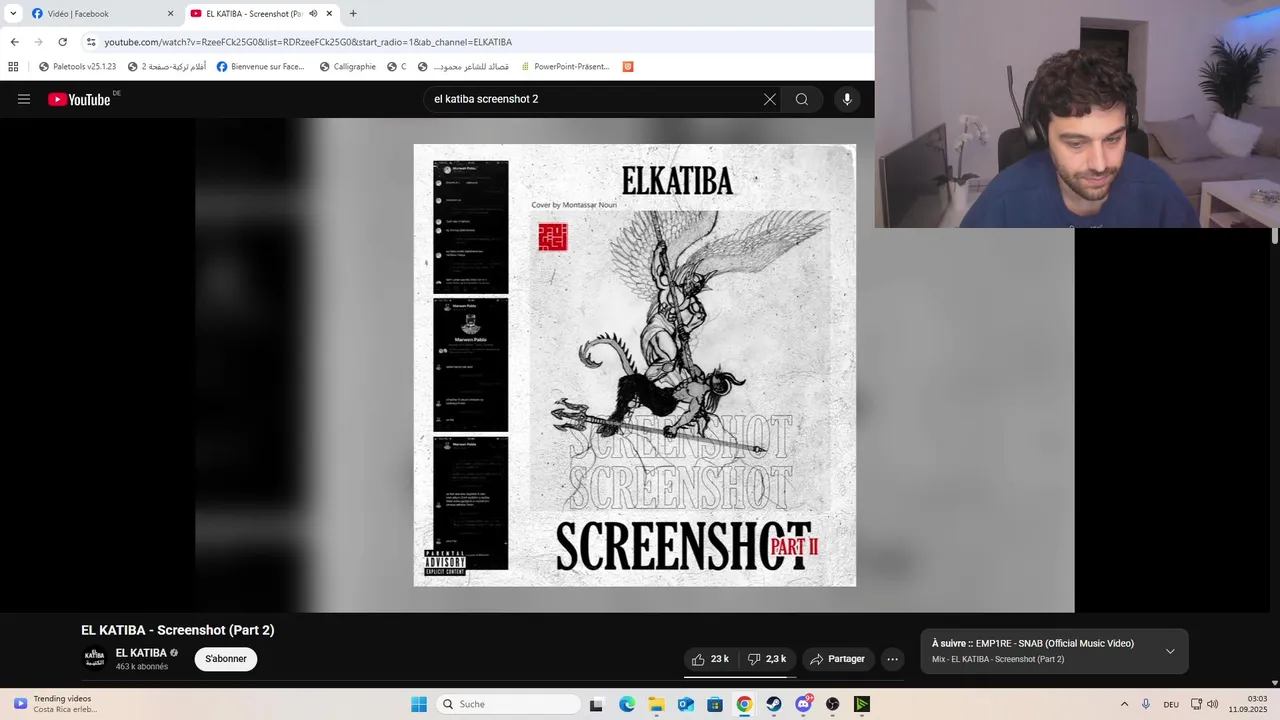Open the Paletools v25.1.23 bookmark
This screenshot has height=720, width=1280.
(78, 67)
